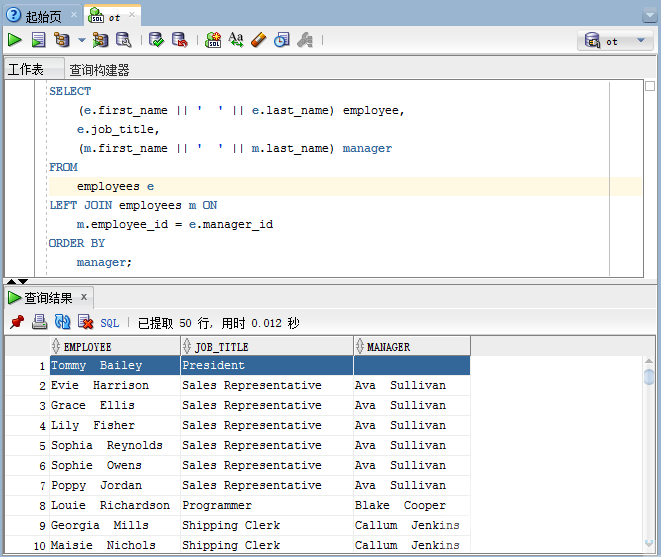Click the Autotrace icon
Viewport: 661px width, 557px height.
[100, 40]
